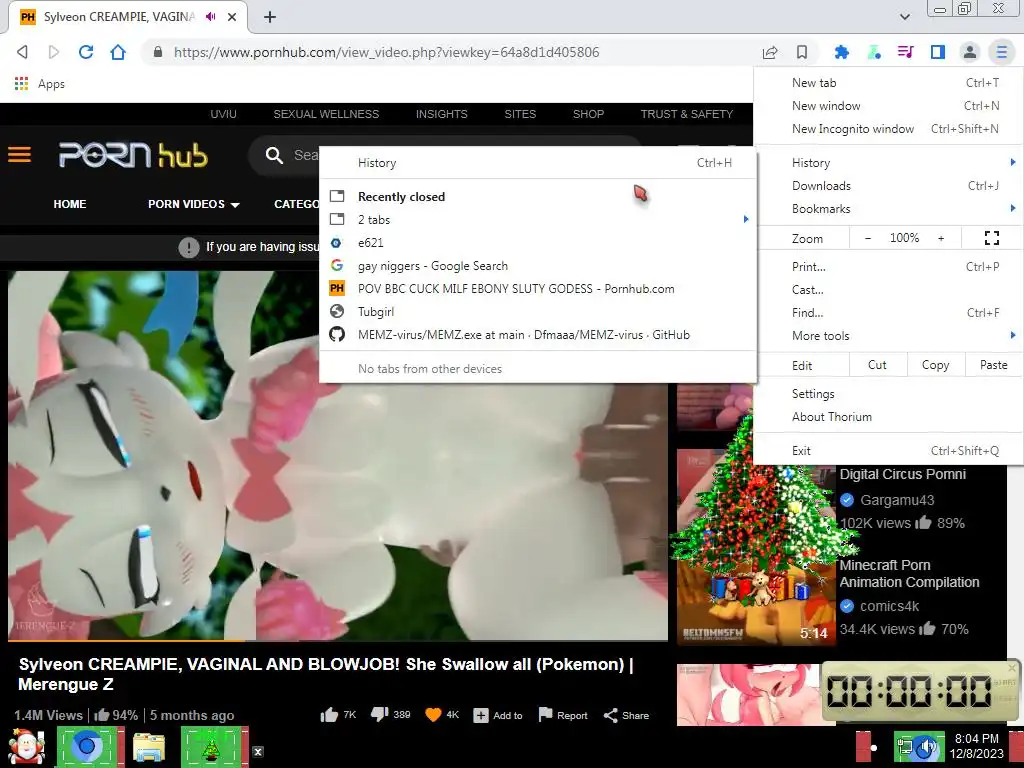Open the Extensions puzzle-piece menu

coord(842,52)
